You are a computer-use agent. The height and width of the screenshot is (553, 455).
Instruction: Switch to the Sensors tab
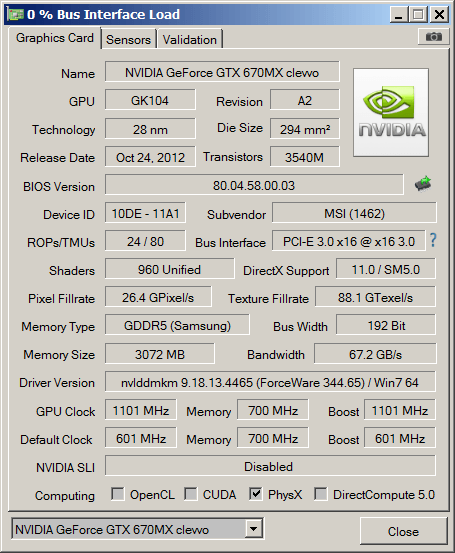[x=128, y=40]
